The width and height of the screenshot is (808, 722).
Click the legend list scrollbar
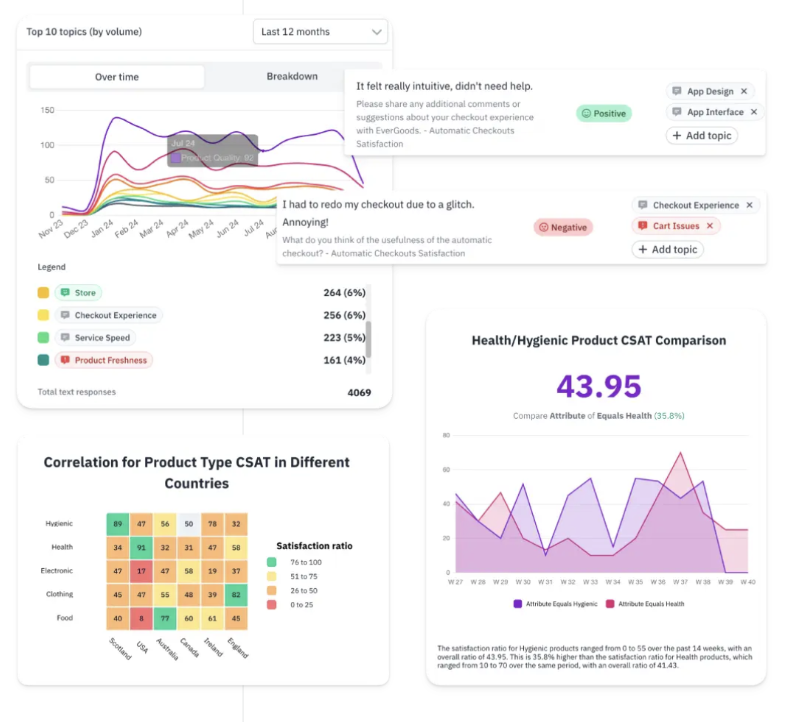coord(368,338)
